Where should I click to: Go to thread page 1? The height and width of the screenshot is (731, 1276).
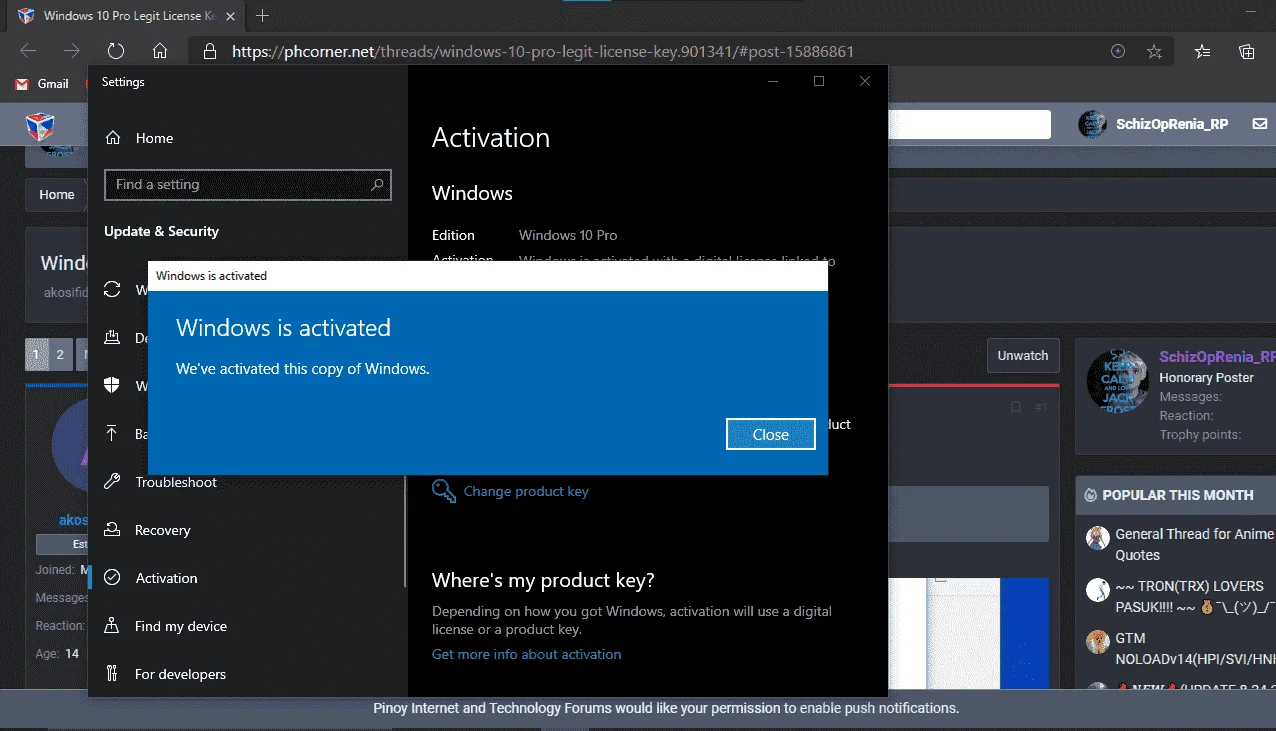pos(36,354)
